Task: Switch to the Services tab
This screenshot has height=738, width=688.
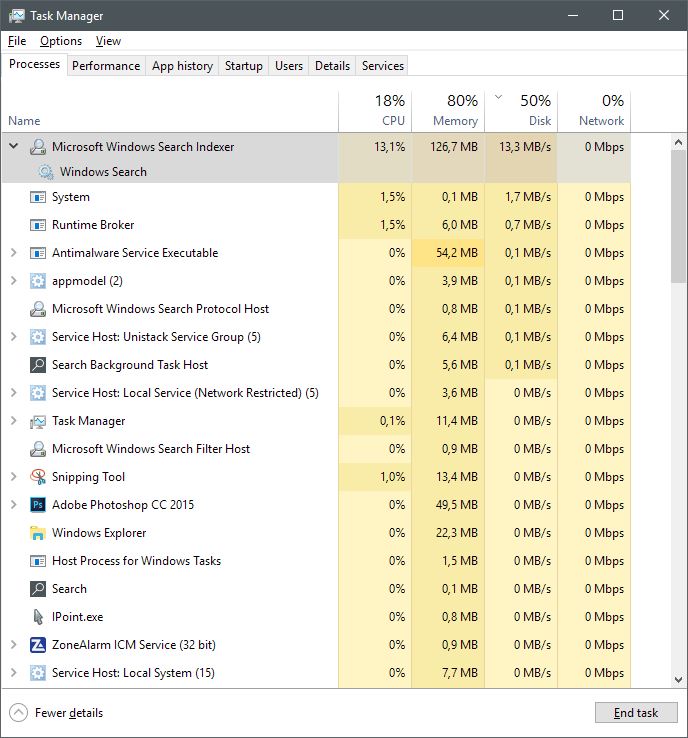Action: point(383,66)
